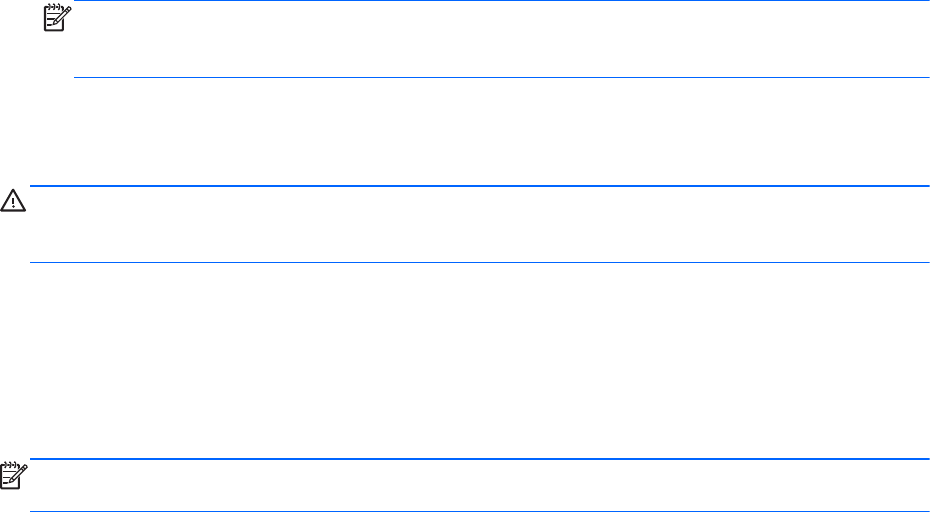Click the blue line below the top note area
Viewport: 930px width, 512px height.
click(x=500, y=77)
